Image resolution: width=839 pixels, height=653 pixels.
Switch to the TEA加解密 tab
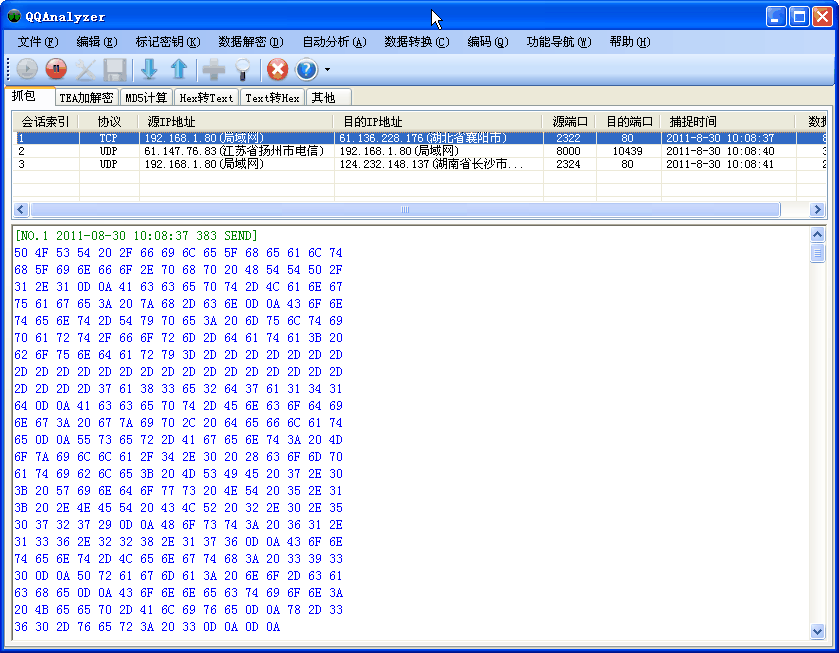tap(86, 98)
